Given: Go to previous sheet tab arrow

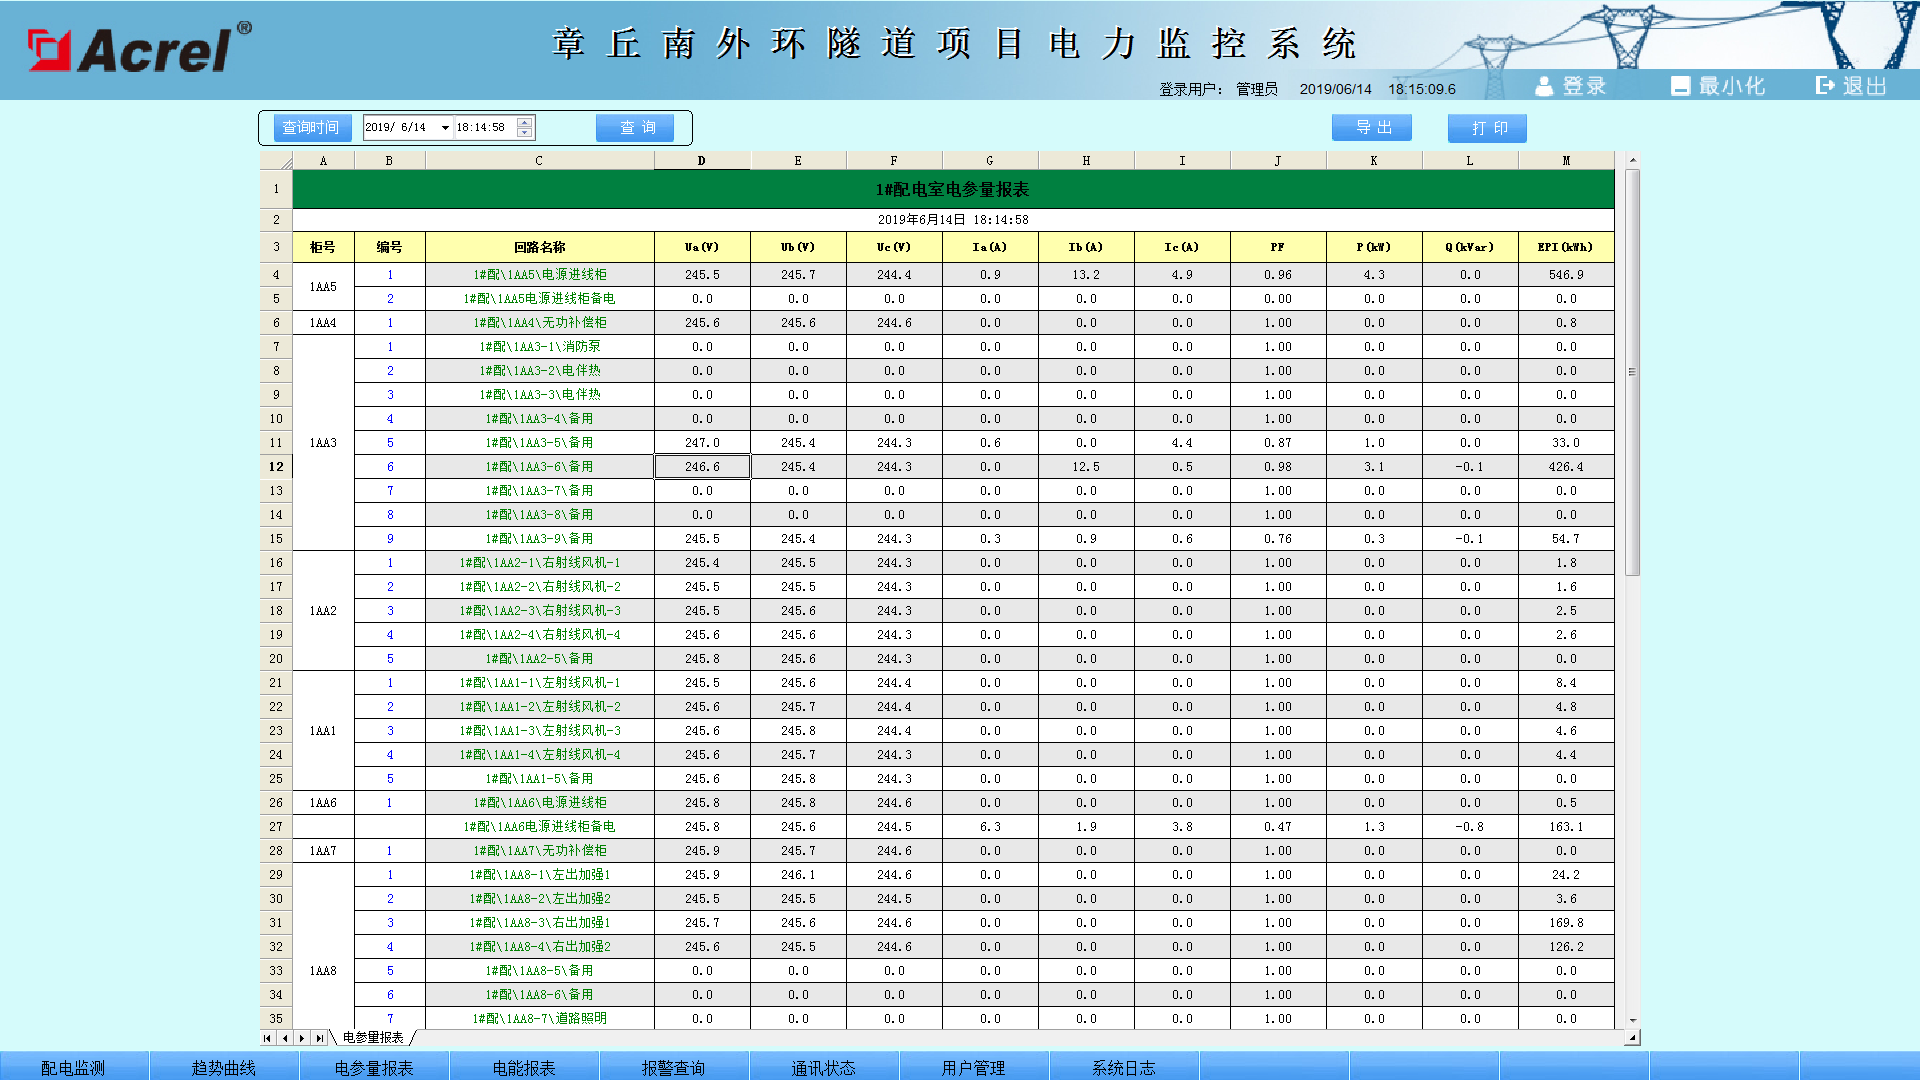Looking at the screenshot, I should pos(285,1038).
